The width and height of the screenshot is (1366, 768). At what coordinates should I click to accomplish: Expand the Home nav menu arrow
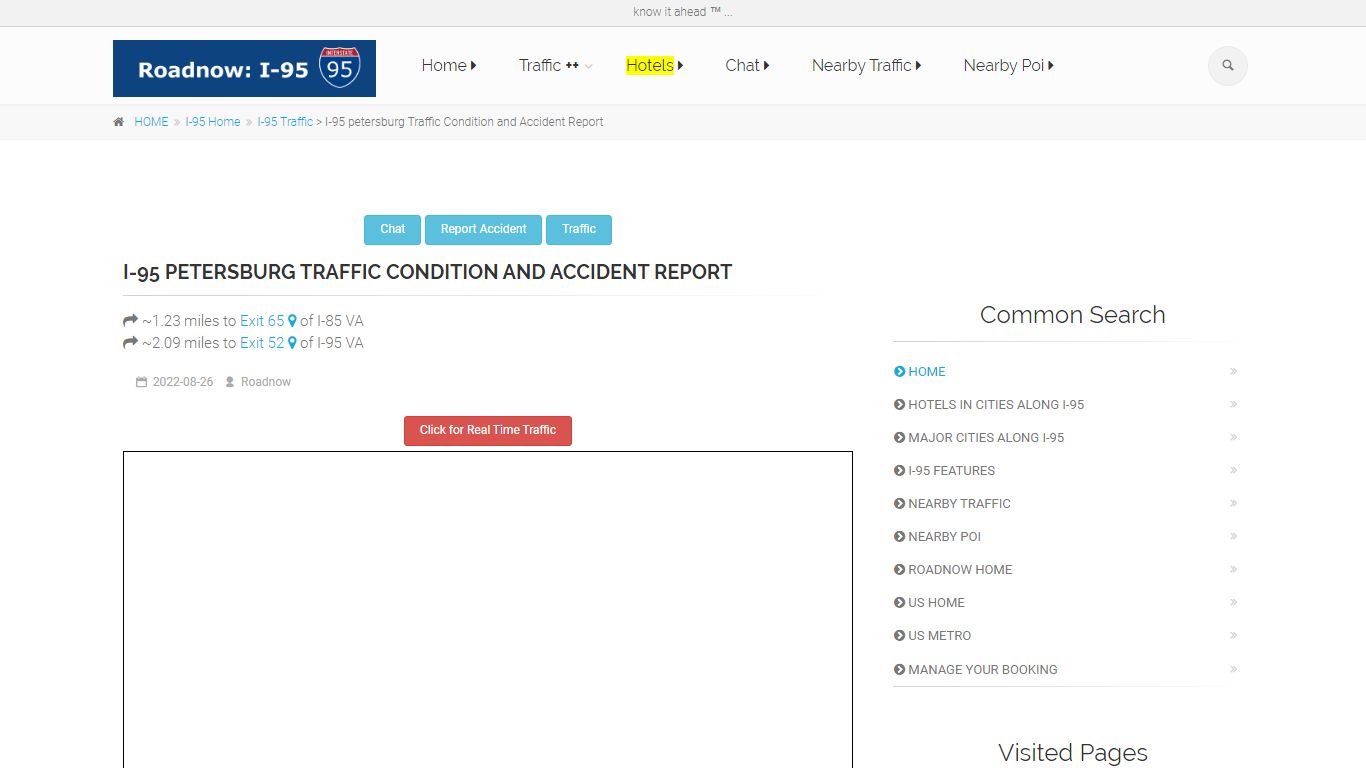coord(474,66)
